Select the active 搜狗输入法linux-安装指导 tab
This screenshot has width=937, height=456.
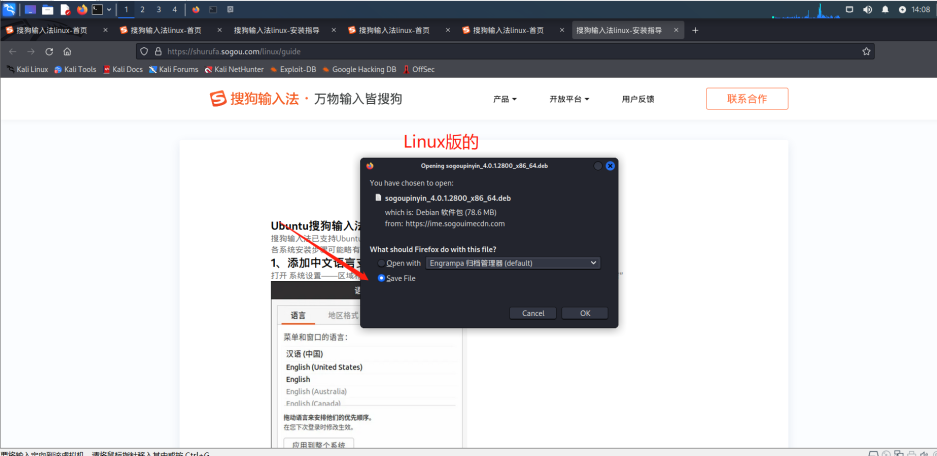[x=627, y=30]
